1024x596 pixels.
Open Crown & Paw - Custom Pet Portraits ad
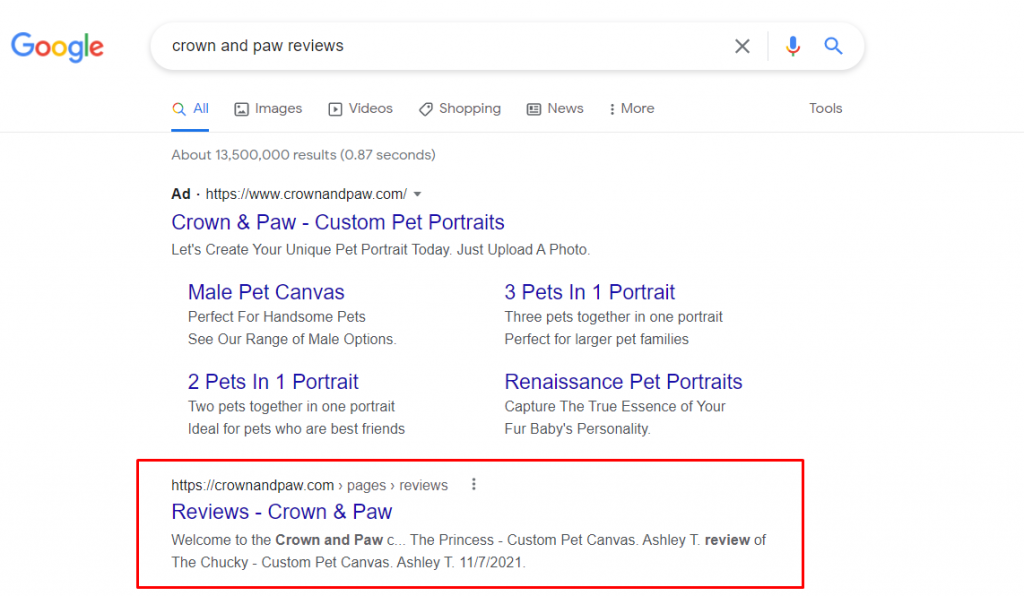(338, 222)
